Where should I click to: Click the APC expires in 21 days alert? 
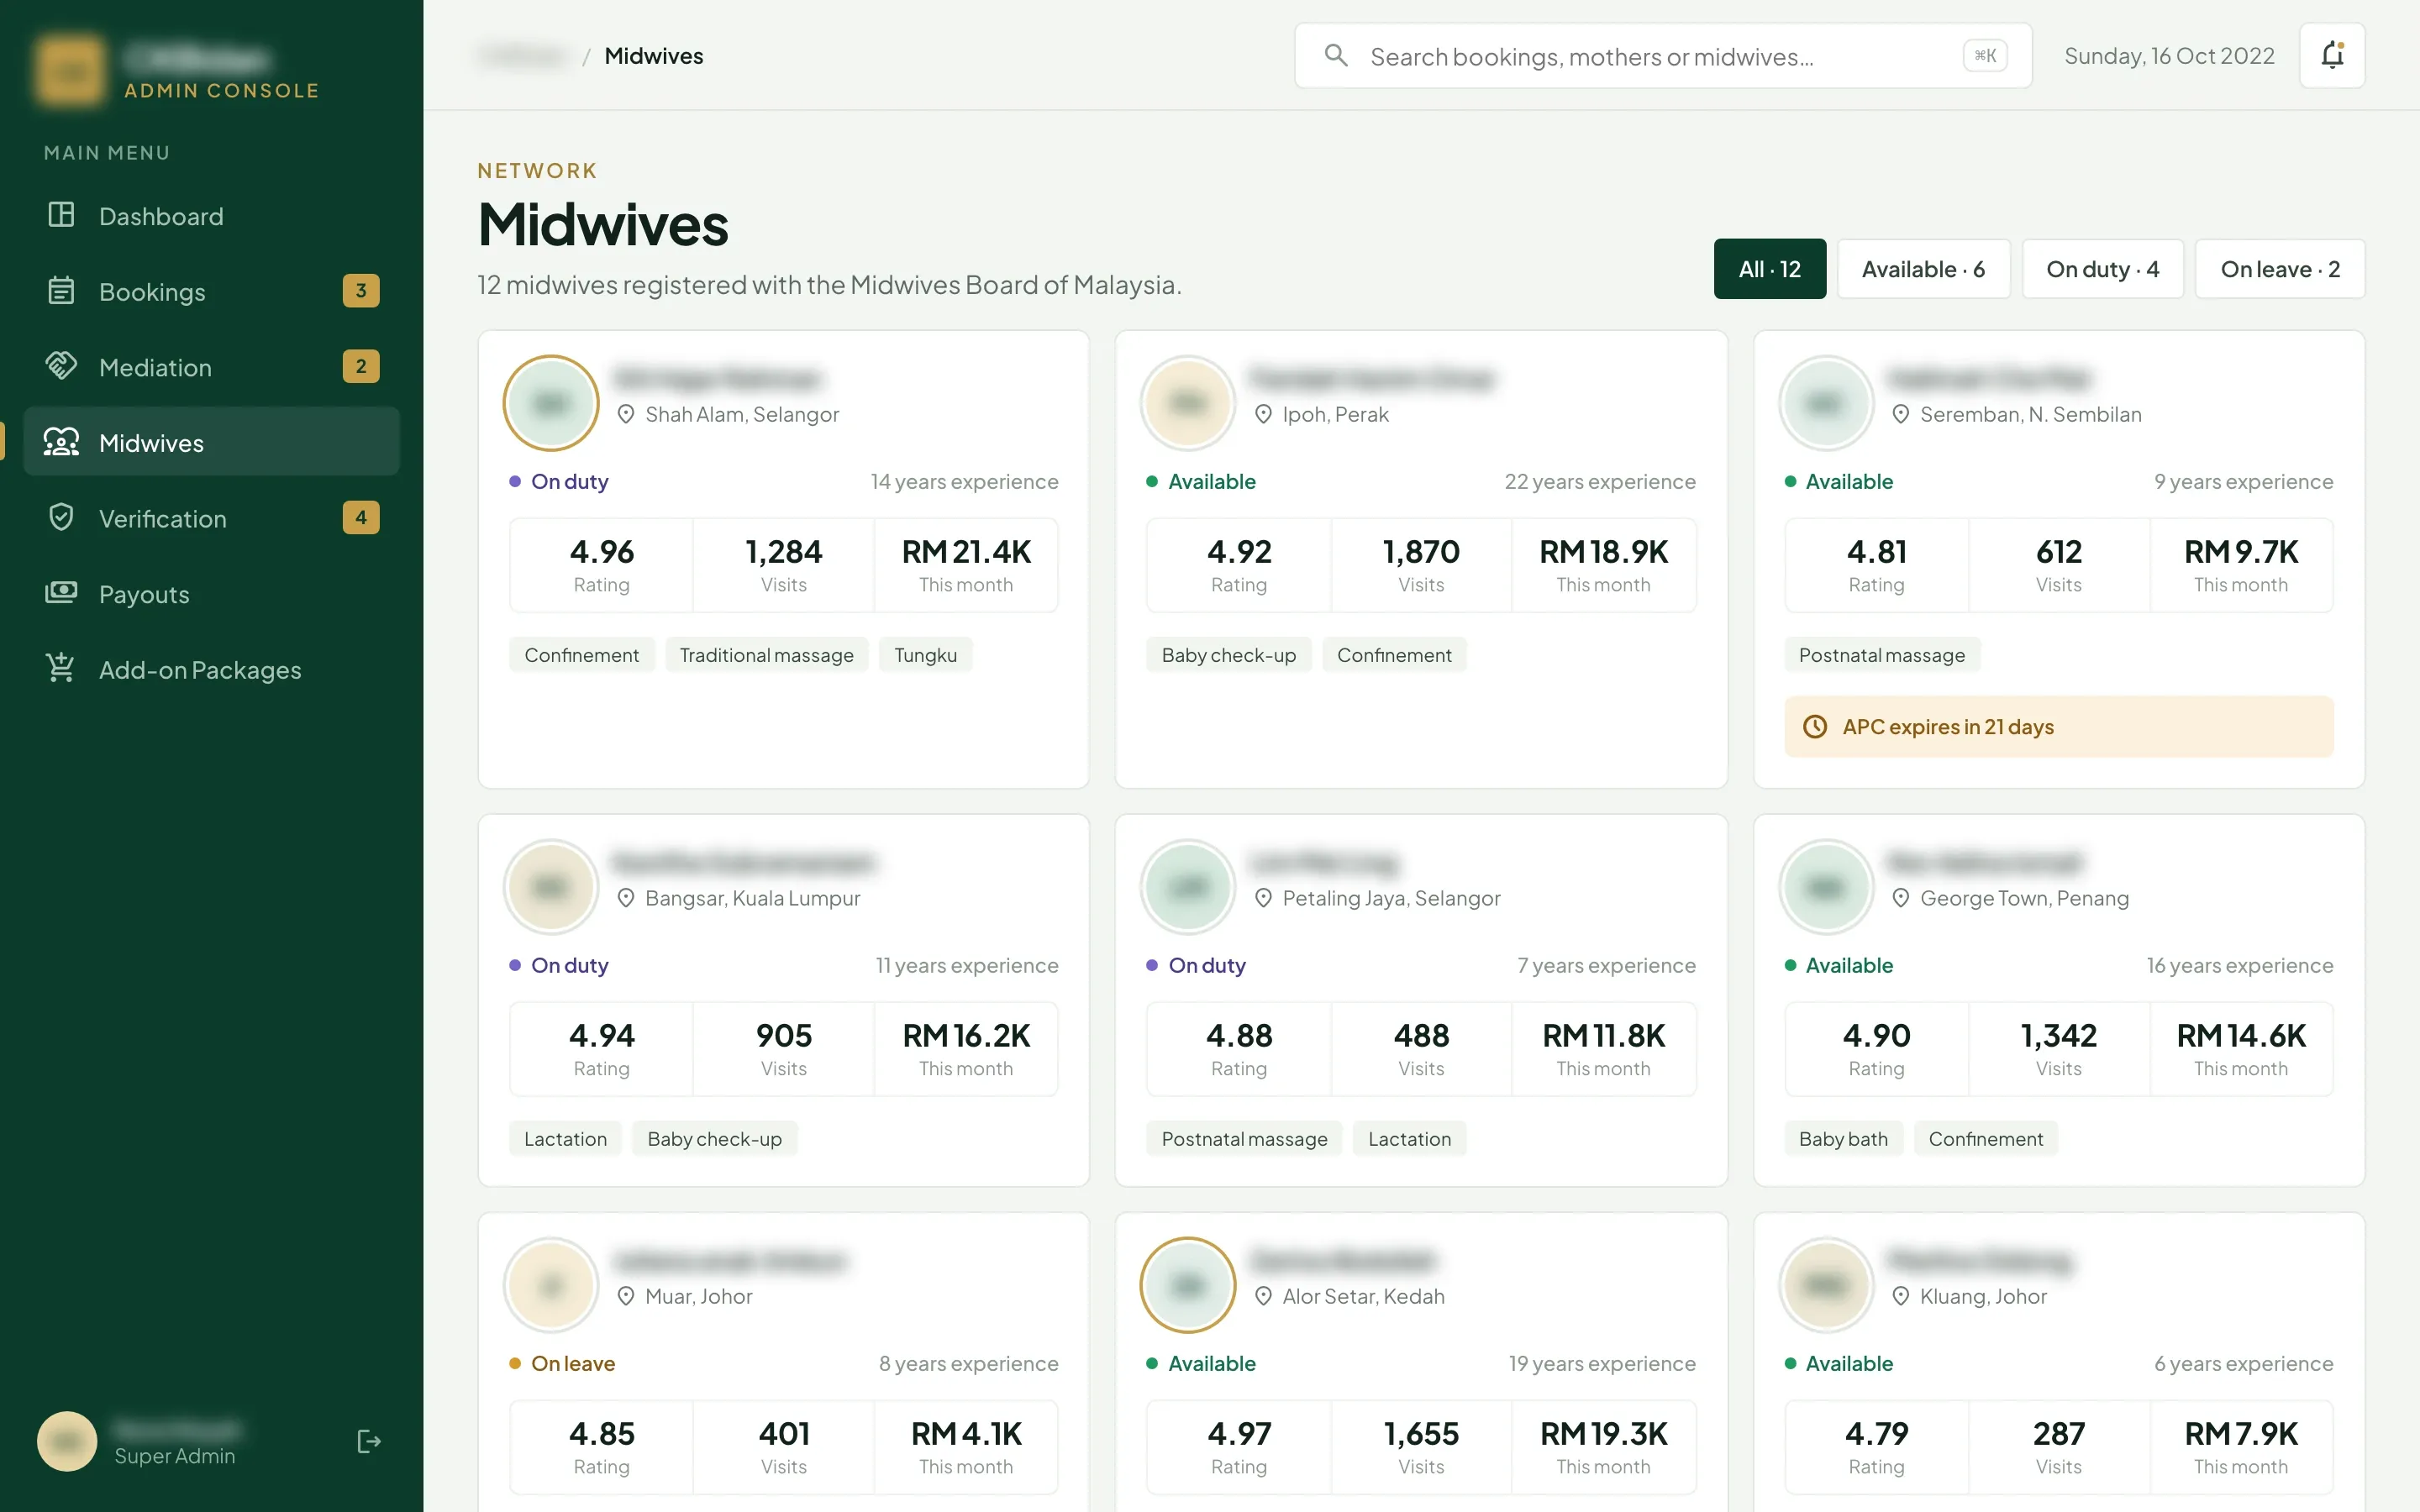[2058, 727]
